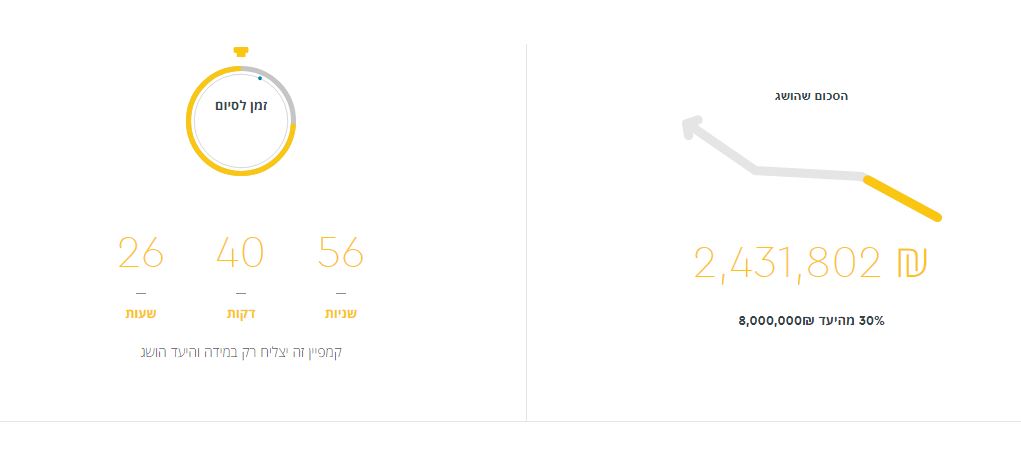The image size is (1021, 451).
Task: Click the "זמן לסיום" label inside the stopwatch
Action: [241, 105]
